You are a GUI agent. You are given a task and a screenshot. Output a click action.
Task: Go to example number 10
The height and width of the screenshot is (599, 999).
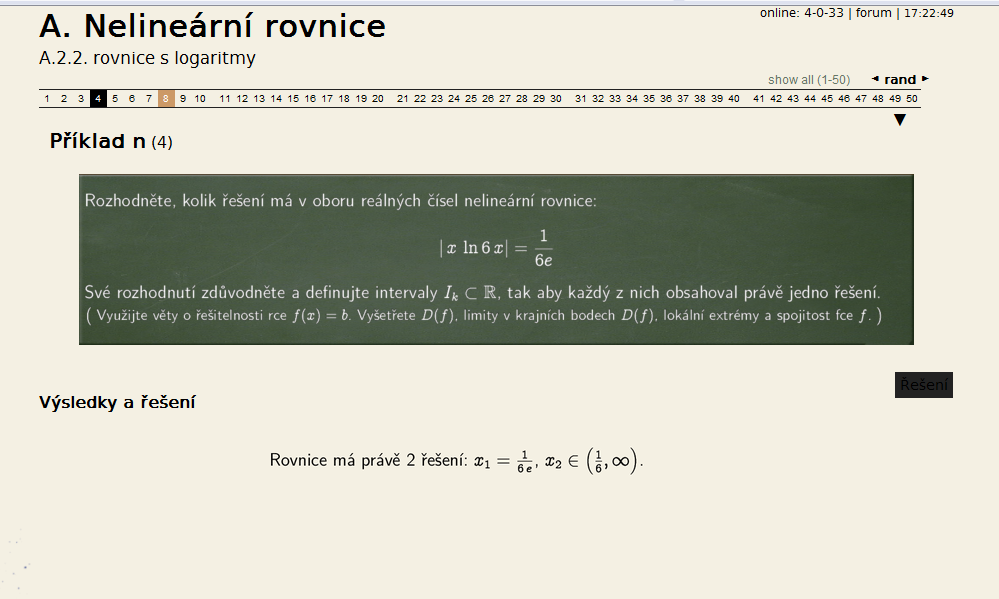click(200, 98)
